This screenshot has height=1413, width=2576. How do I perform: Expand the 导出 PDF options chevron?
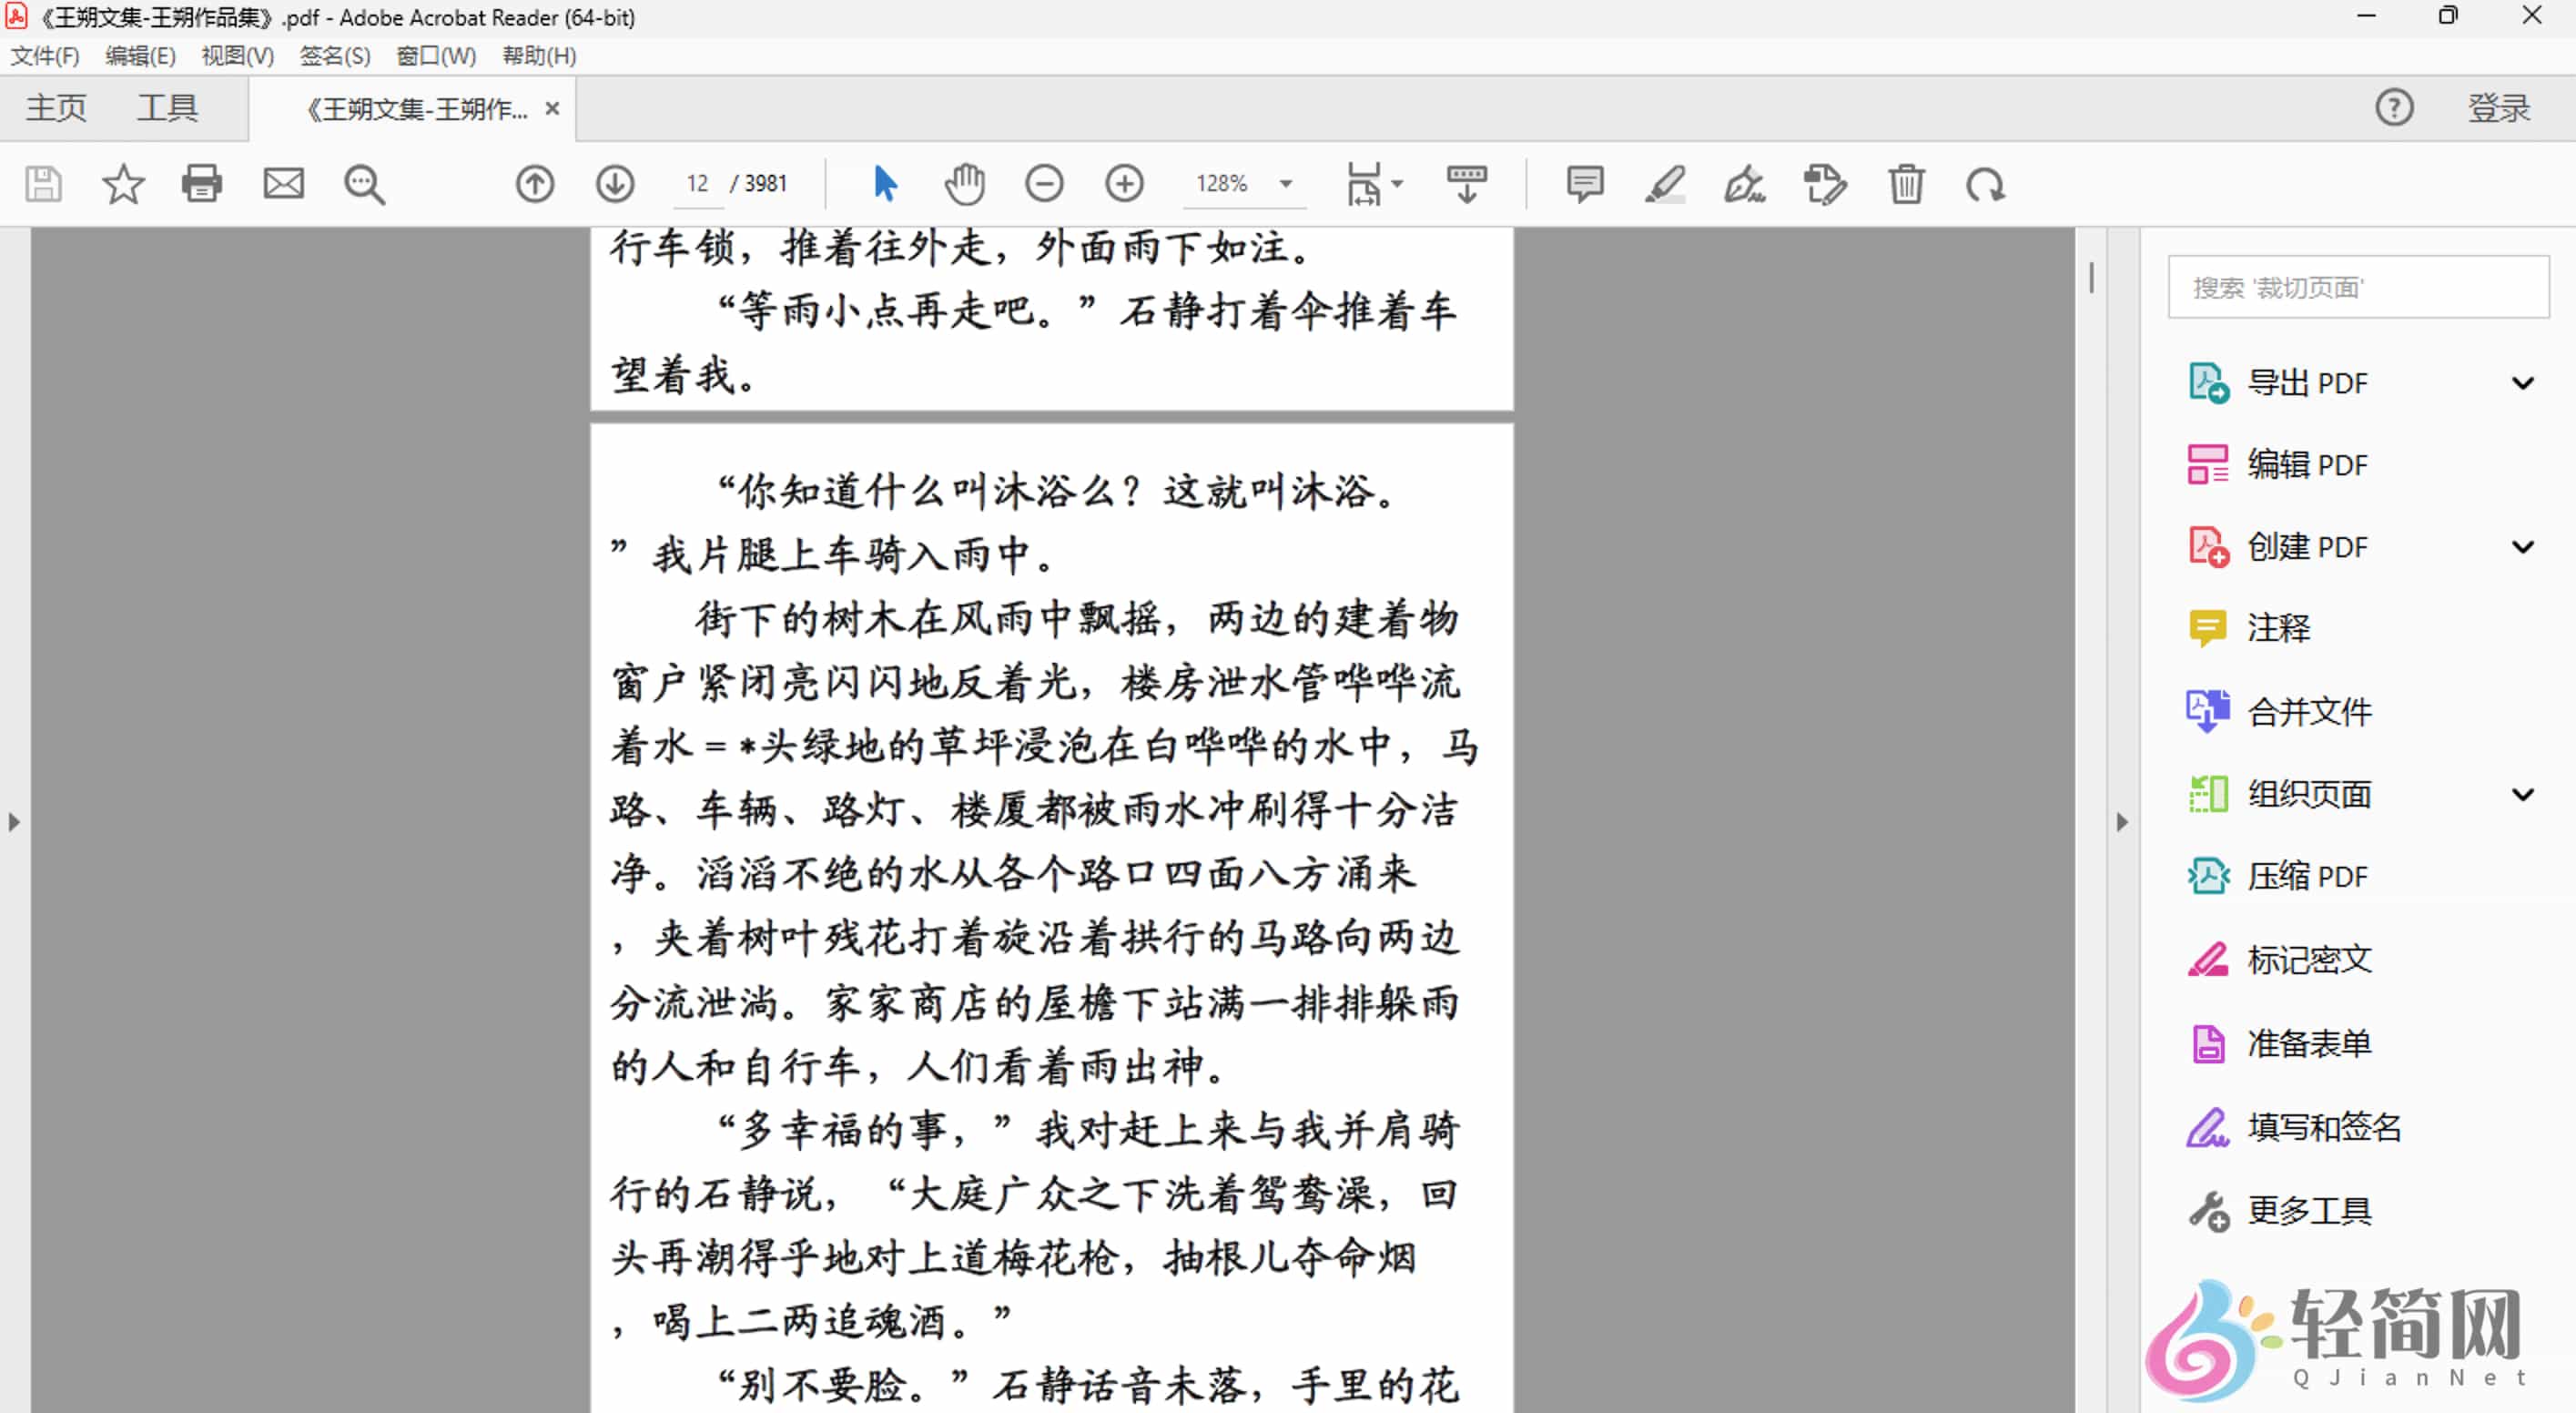point(2524,382)
